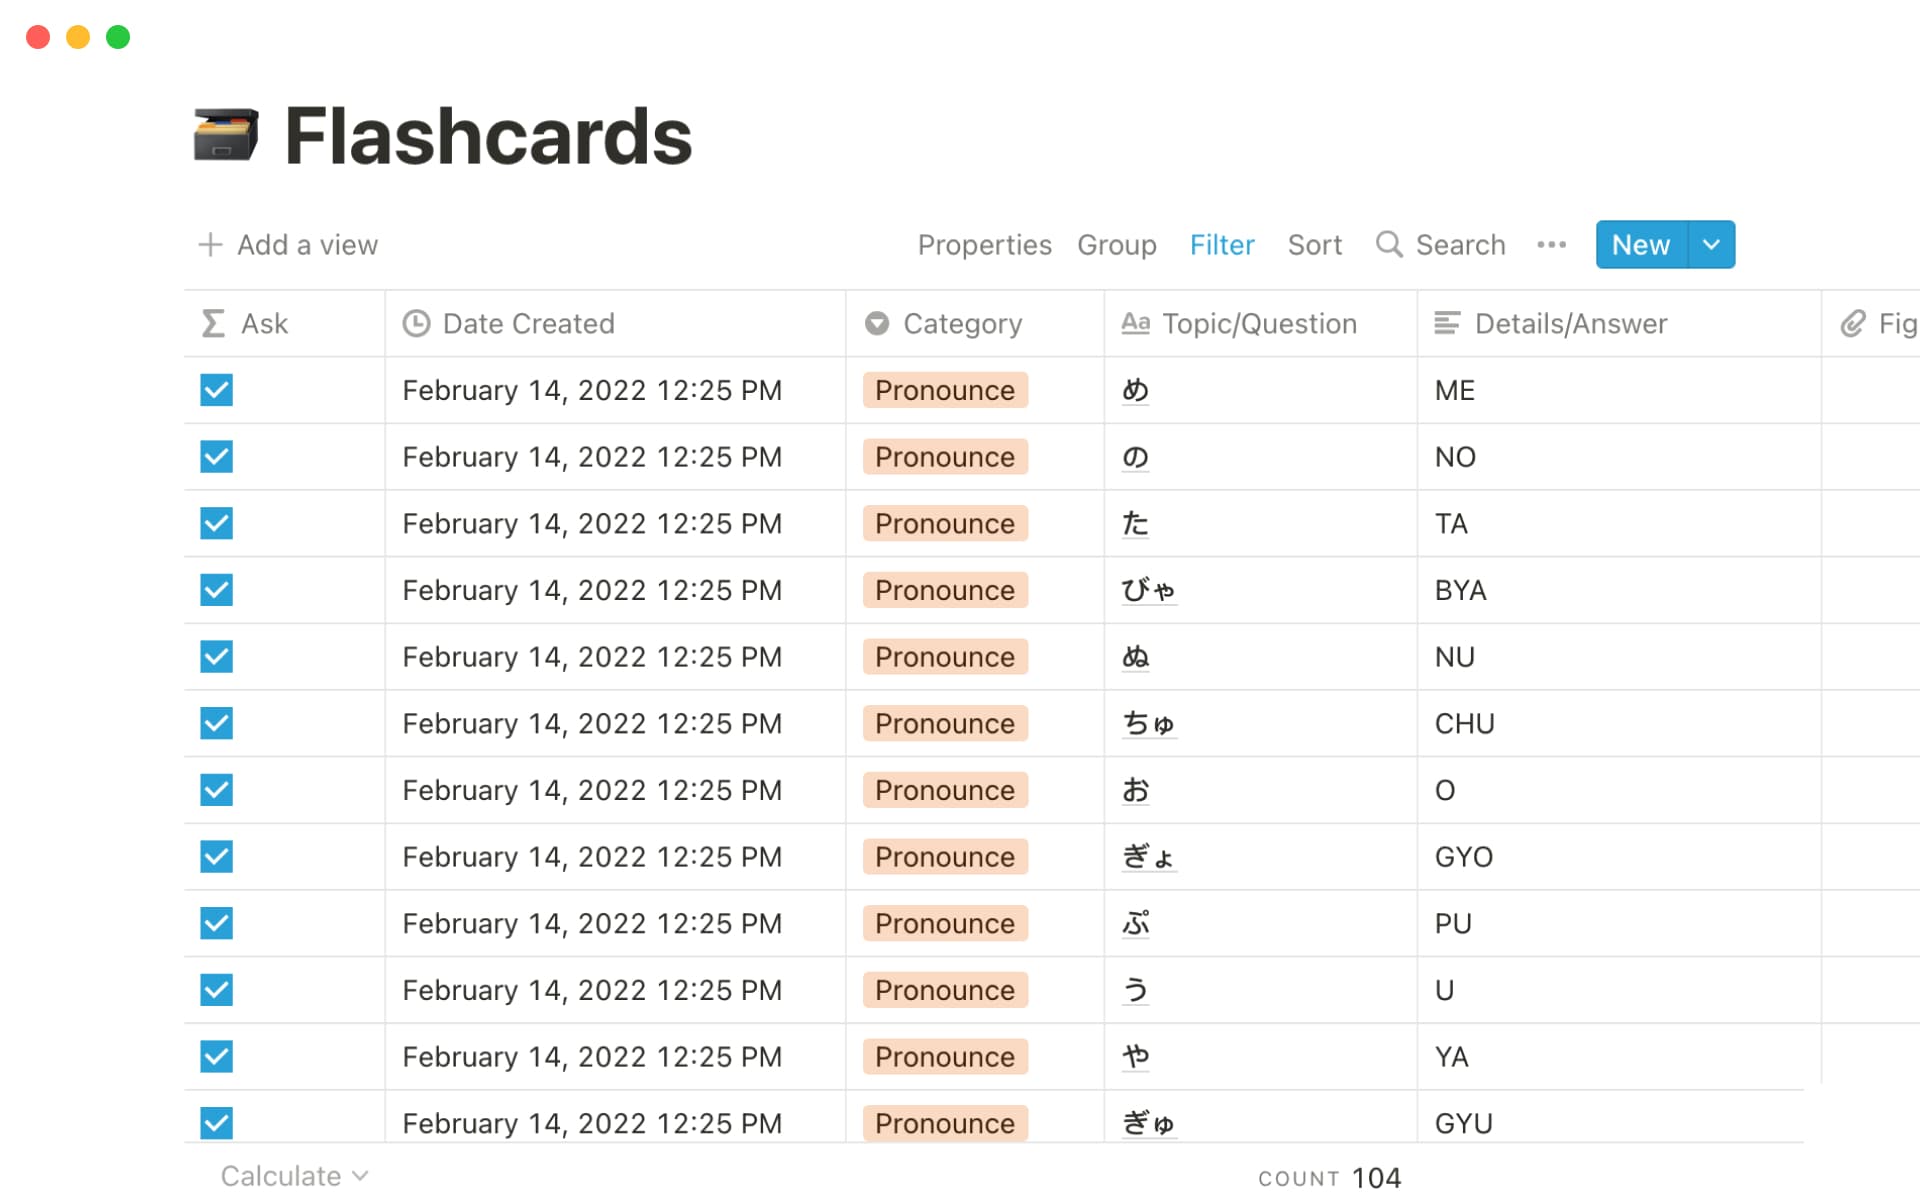Expand the Properties panel
The image size is (1920, 1200).
pyautogui.click(x=984, y=244)
